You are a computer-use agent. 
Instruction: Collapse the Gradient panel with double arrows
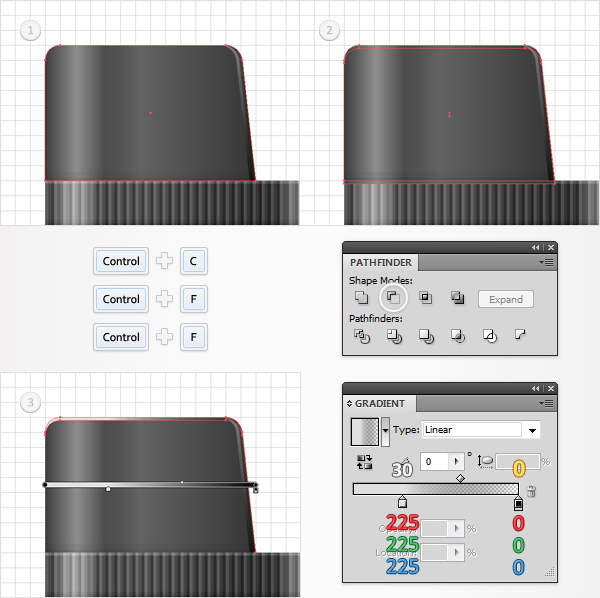tap(536, 389)
